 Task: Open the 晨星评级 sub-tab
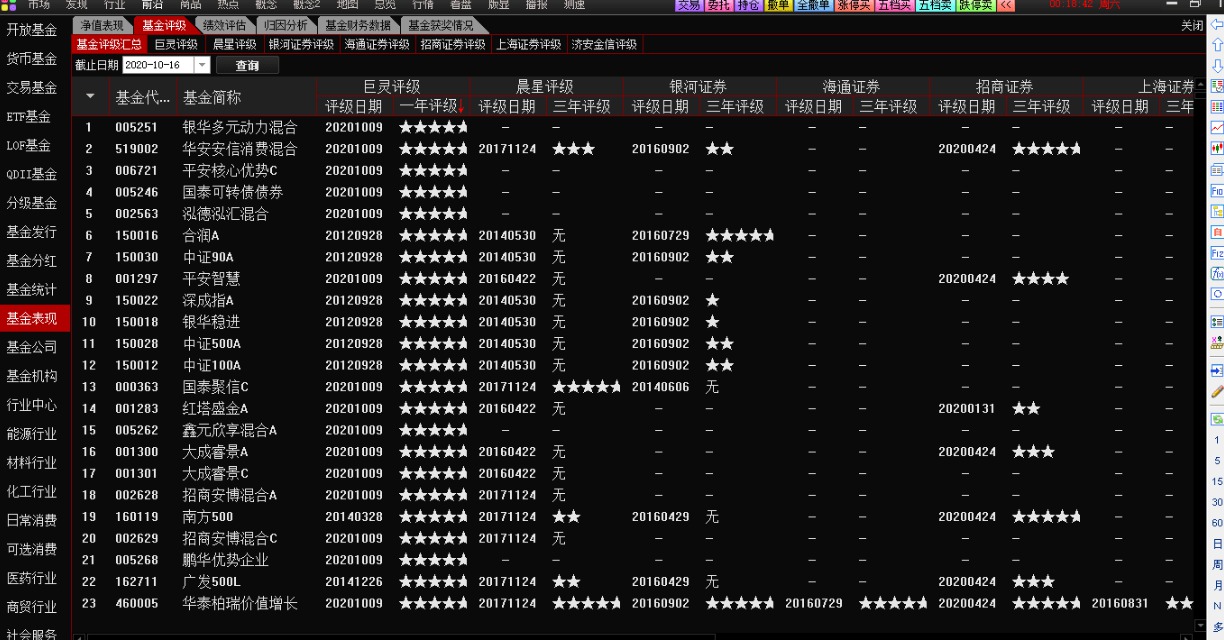pyautogui.click(x=234, y=45)
